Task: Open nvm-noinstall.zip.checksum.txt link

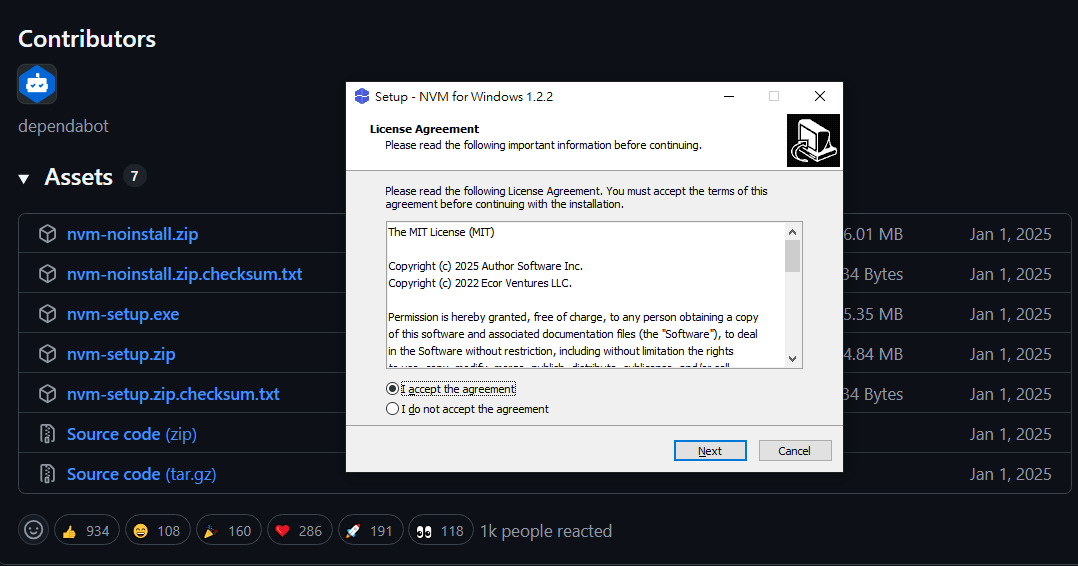Action: pos(184,274)
